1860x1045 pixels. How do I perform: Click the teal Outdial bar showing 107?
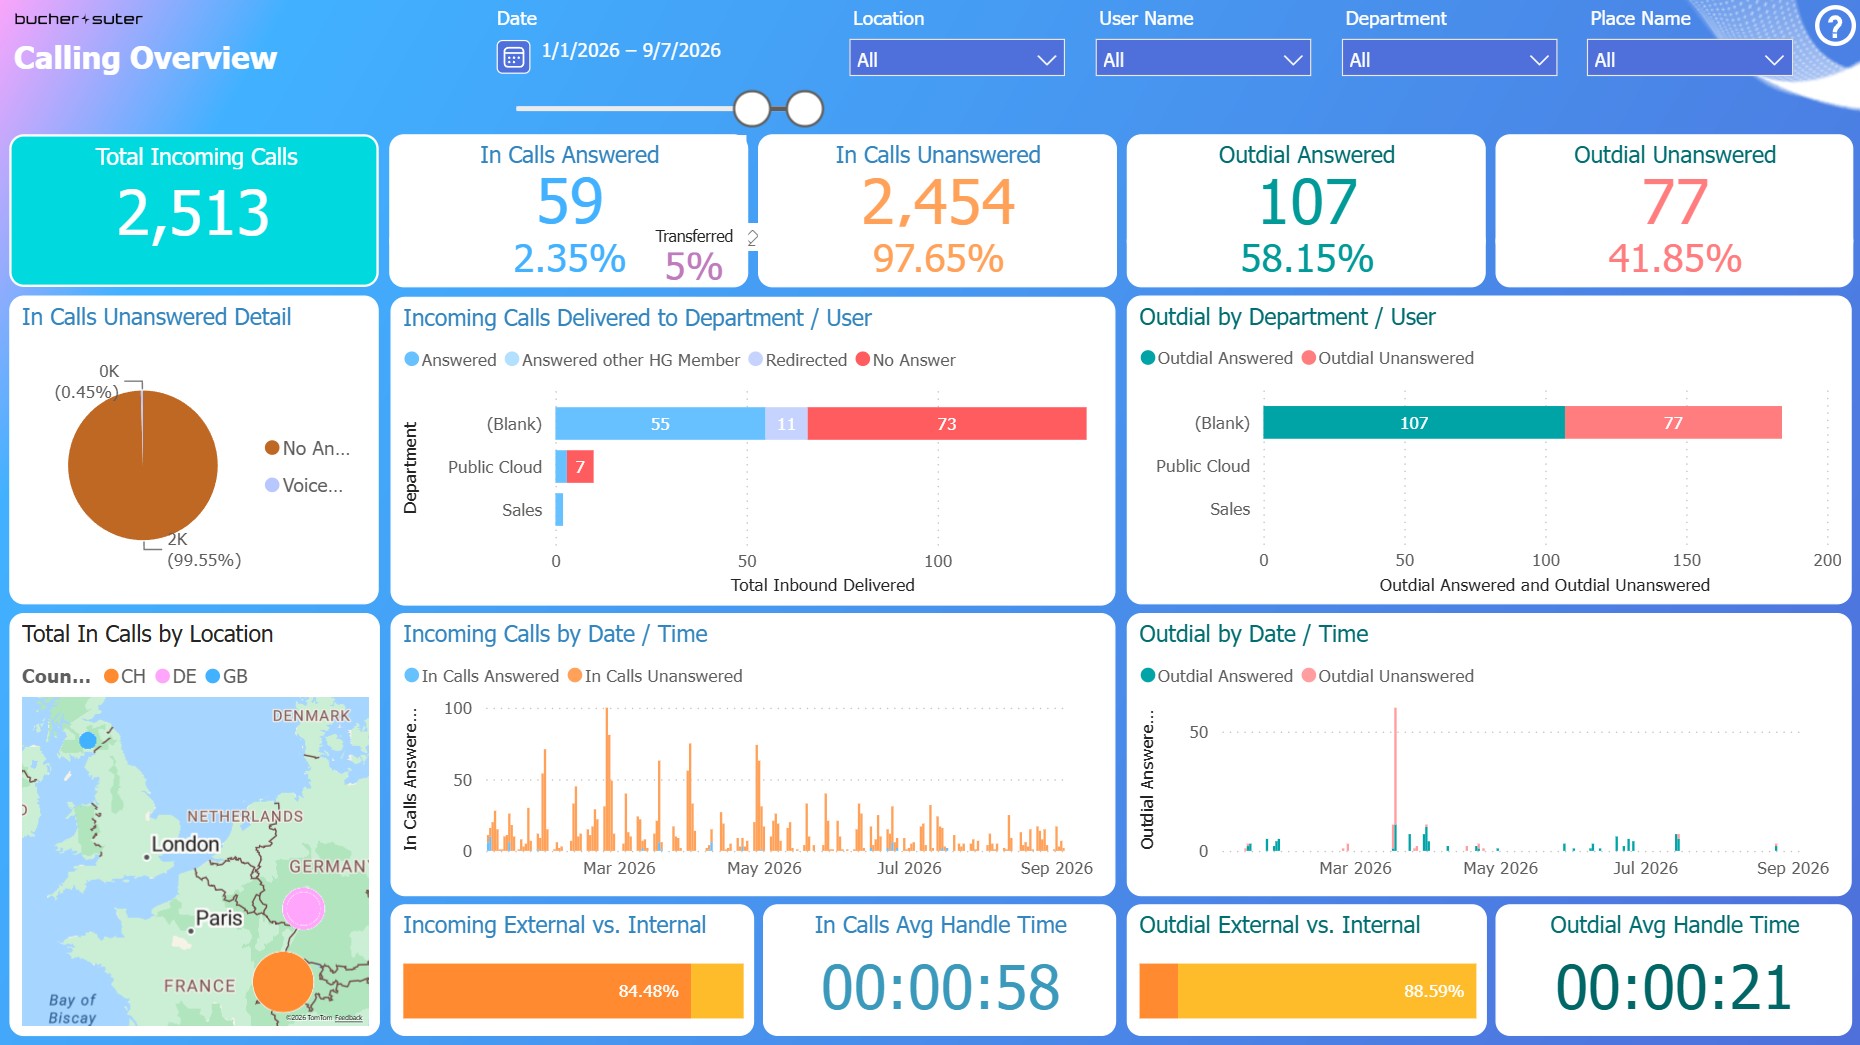tap(1414, 423)
